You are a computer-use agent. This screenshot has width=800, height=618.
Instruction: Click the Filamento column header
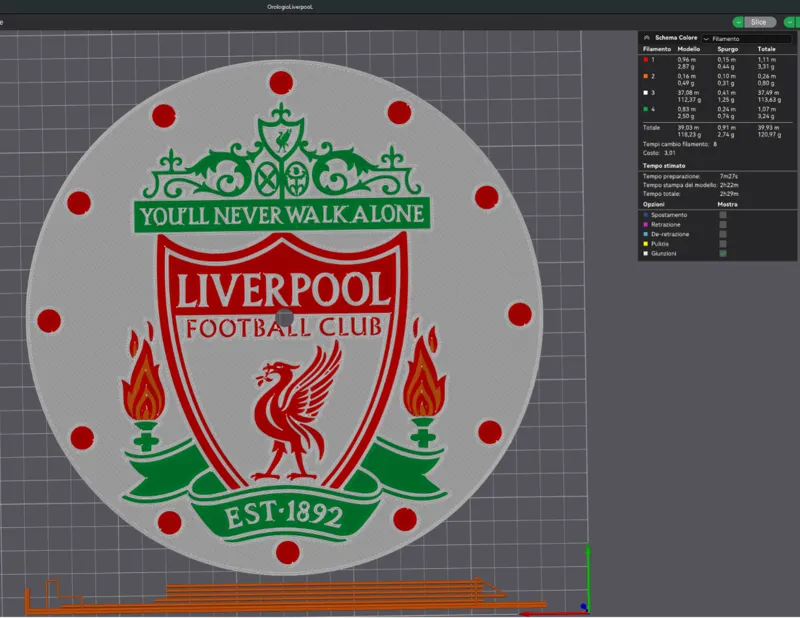pyautogui.click(x=657, y=49)
